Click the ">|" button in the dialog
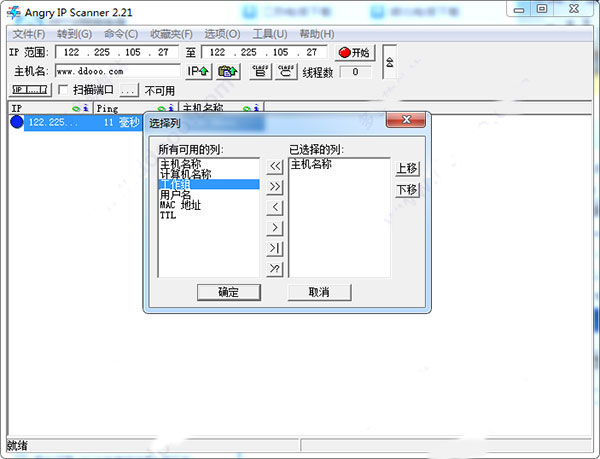 (275, 248)
